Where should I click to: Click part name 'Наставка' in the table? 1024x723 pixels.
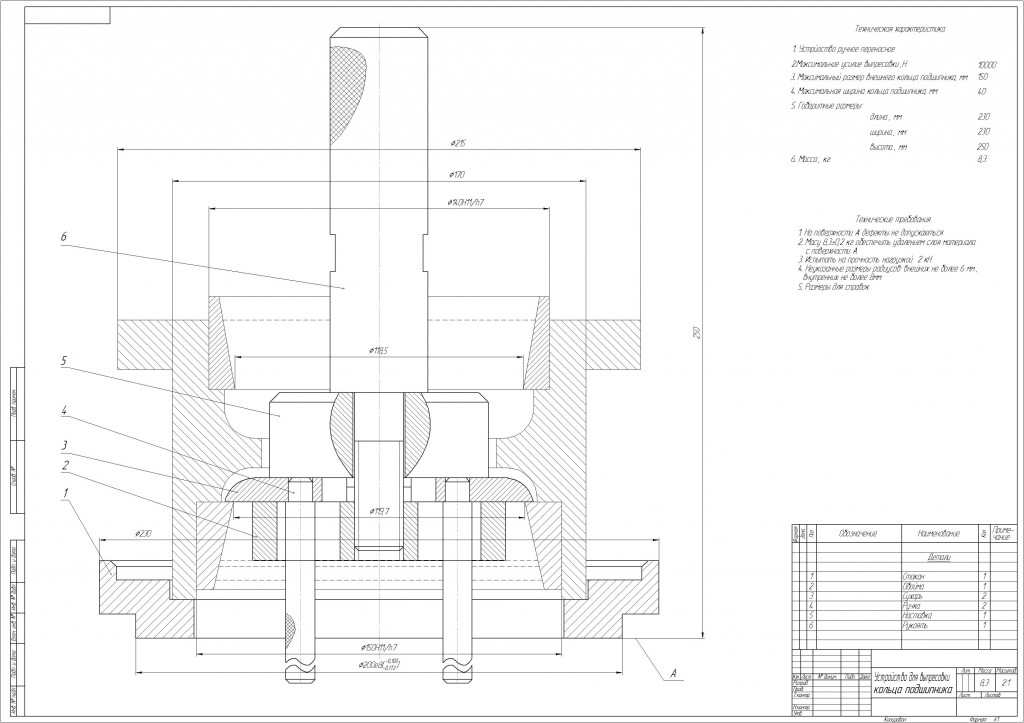click(917, 615)
